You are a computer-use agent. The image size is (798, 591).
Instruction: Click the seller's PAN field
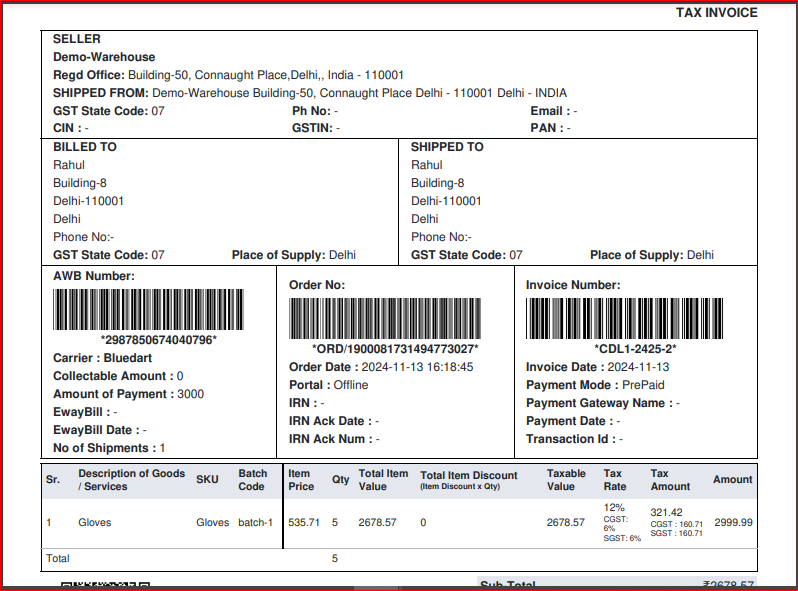[x=550, y=128]
